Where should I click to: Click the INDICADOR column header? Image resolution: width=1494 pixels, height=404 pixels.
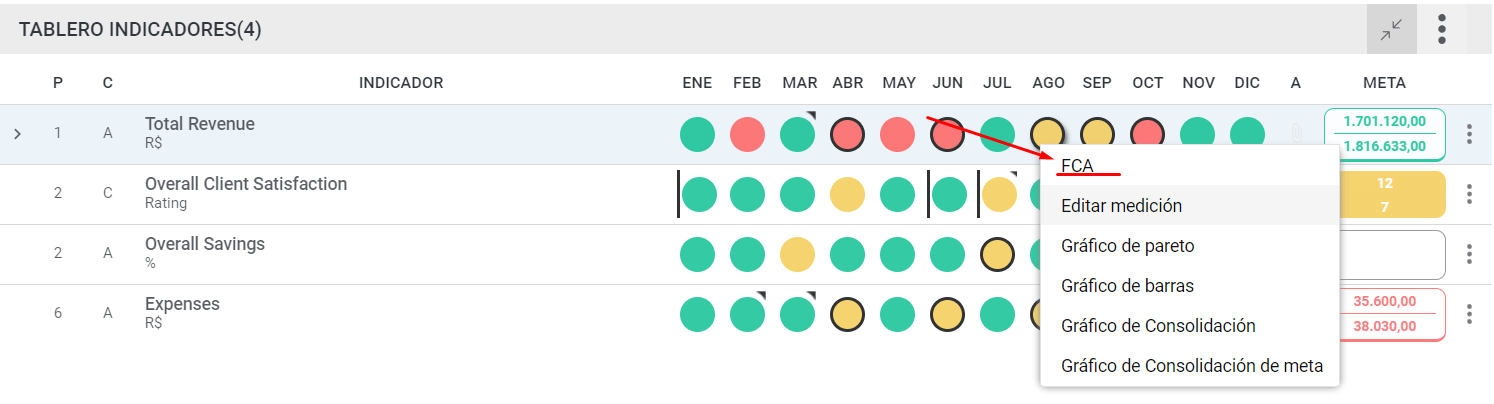tap(401, 82)
